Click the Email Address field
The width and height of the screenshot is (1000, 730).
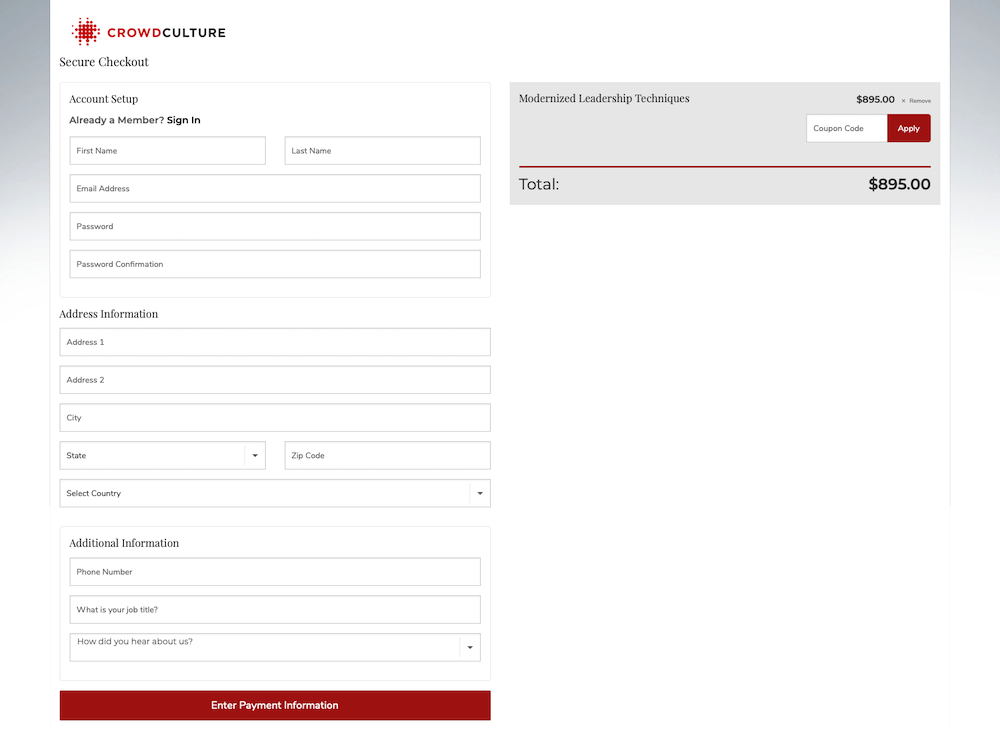[275, 189]
